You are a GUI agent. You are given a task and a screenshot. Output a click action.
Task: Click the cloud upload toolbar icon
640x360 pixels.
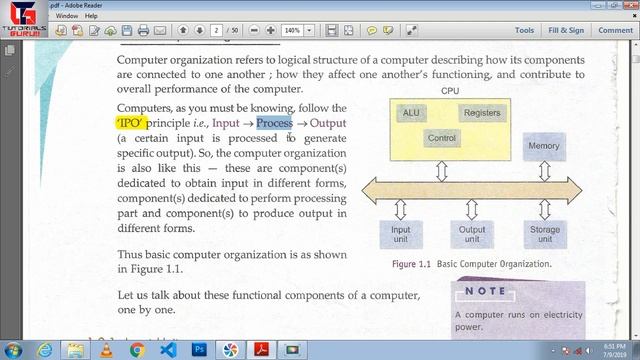tap(111, 30)
